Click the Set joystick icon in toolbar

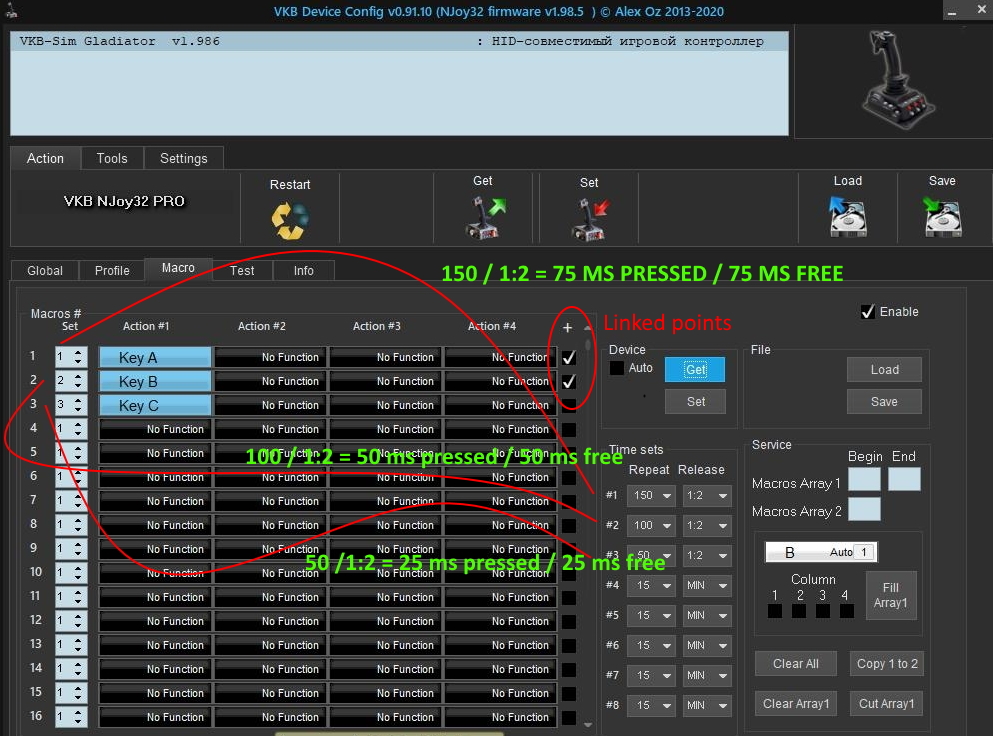click(x=589, y=219)
